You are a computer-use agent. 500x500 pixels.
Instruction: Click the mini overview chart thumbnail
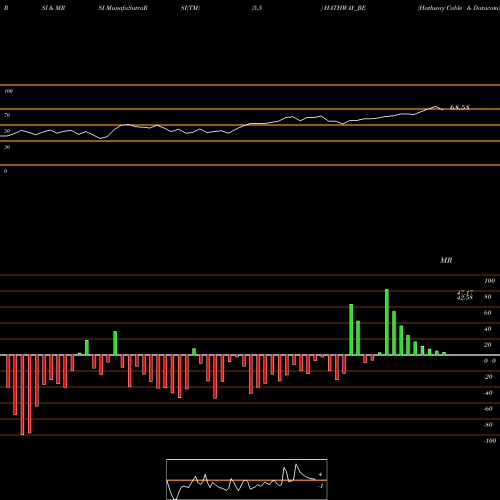(247, 479)
